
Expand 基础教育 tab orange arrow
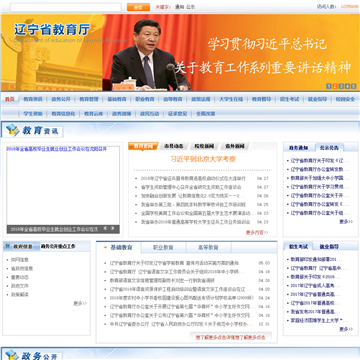105,248
